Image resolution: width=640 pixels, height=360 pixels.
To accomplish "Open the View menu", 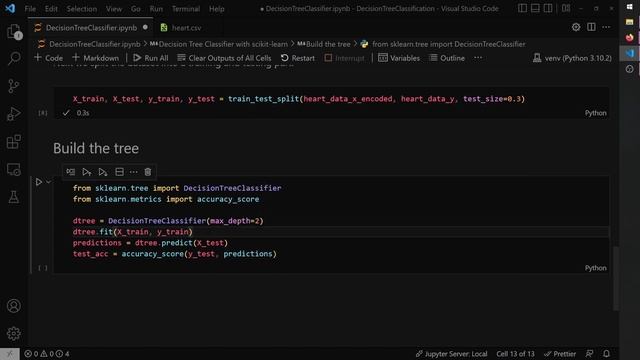I will click(114, 9).
